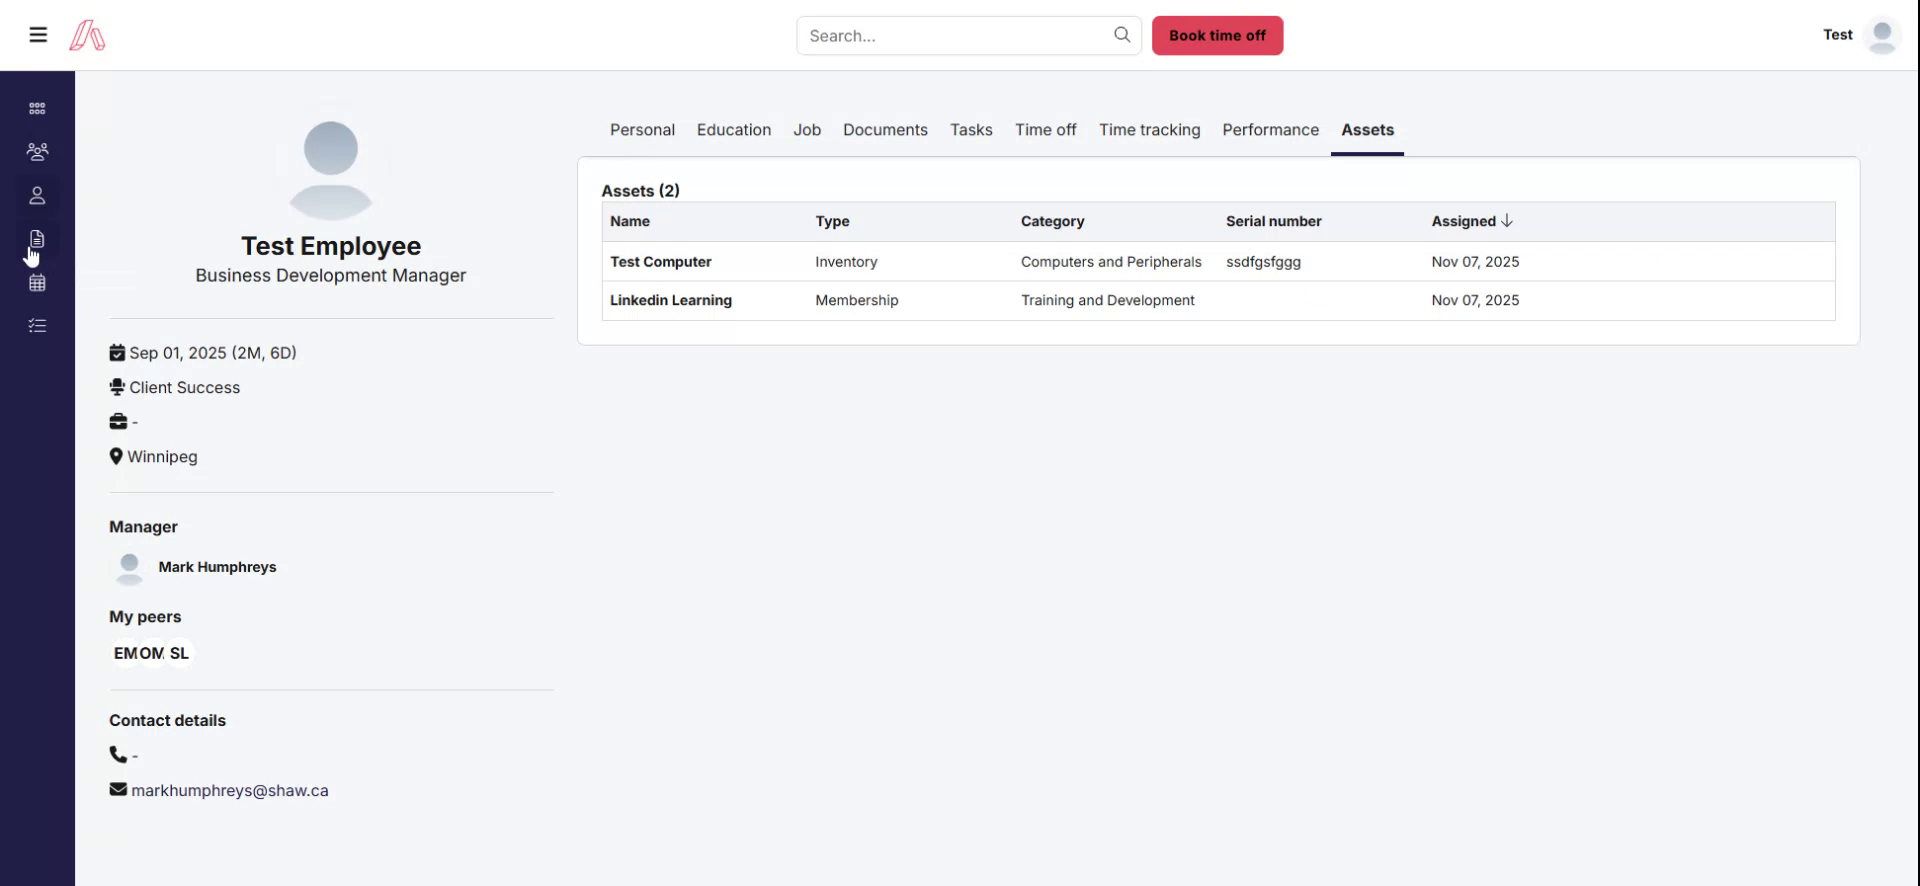Viewport: 1920px width, 886px height.
Task: View the Performance tab
Action: (x=1270, y=130)
